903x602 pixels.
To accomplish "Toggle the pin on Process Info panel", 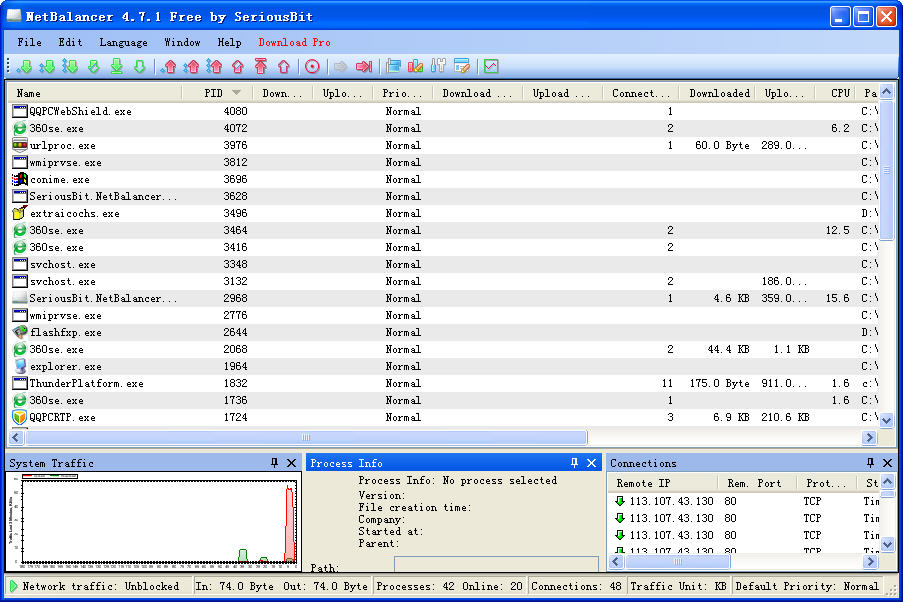I will pyautogui.click(x=575, y=463).
